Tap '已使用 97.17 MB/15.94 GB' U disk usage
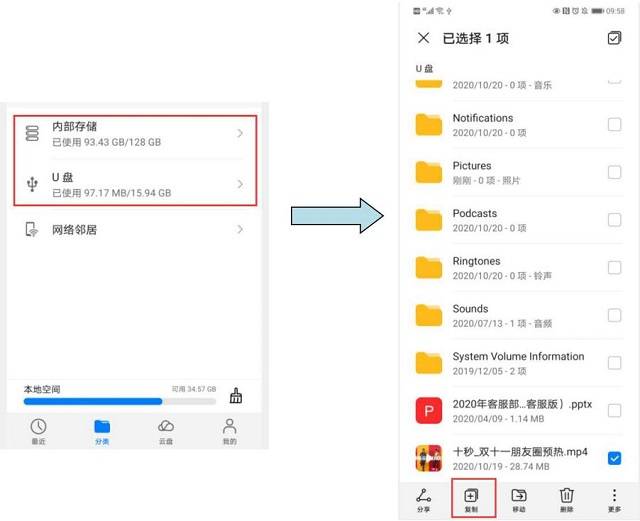640x521 pixels. [111, 193]
